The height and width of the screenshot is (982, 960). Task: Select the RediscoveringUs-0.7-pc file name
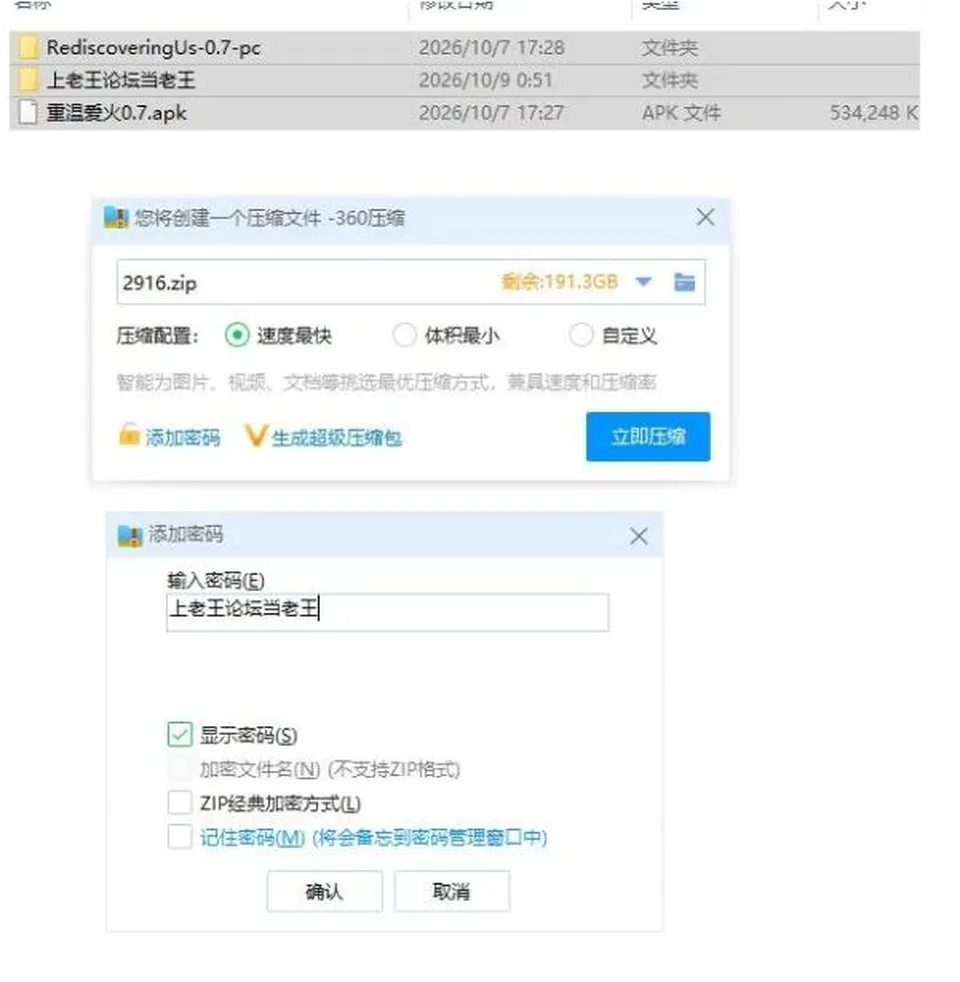click(x=153, y=48)
